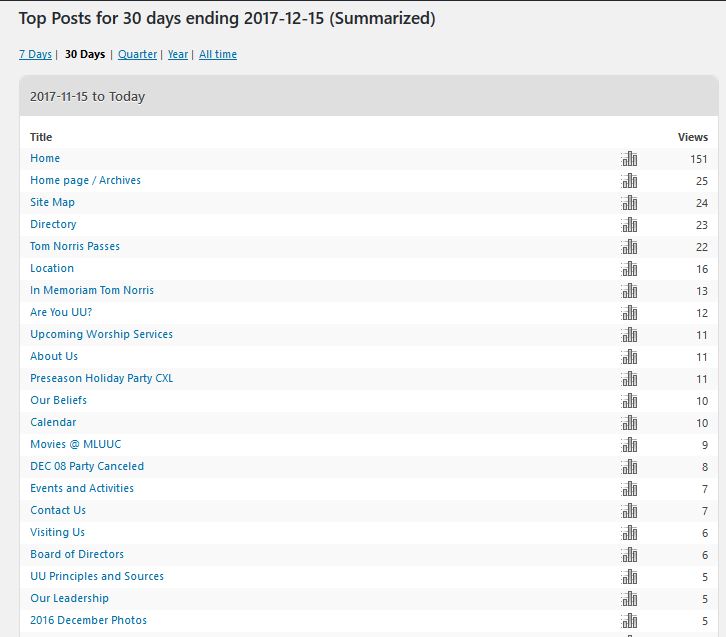Switch to the All time period
This screenshot has width=726, height=637.
click(218, 54)
